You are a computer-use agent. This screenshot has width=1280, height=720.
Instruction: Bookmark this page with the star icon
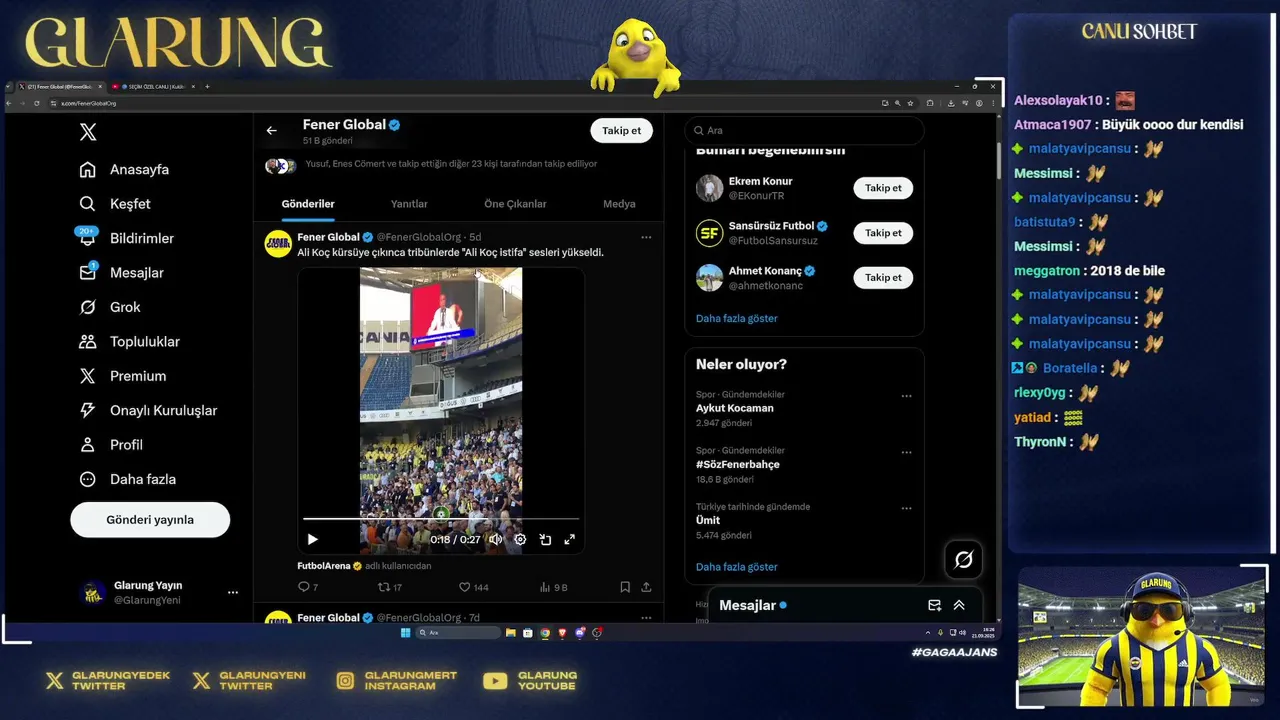[909, 103]
